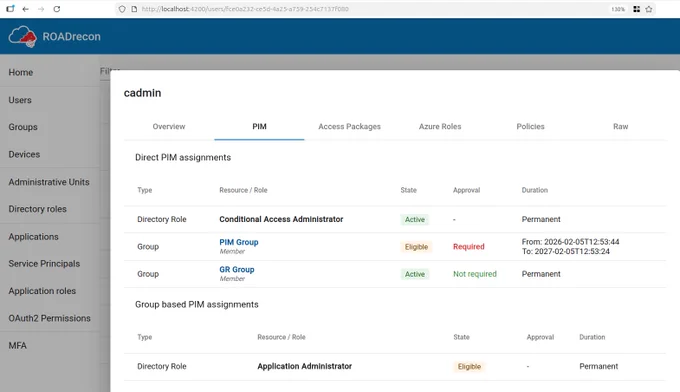Click the page info icon beside the URL
680x392 pixels.
[x=134, y=9]
